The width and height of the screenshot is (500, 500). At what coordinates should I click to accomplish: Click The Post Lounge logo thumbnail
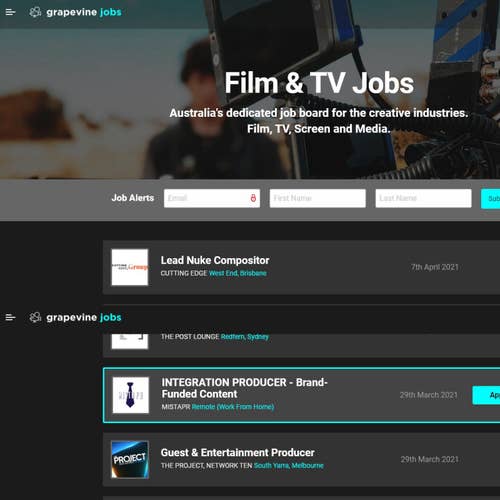click(x=130, y=341)
